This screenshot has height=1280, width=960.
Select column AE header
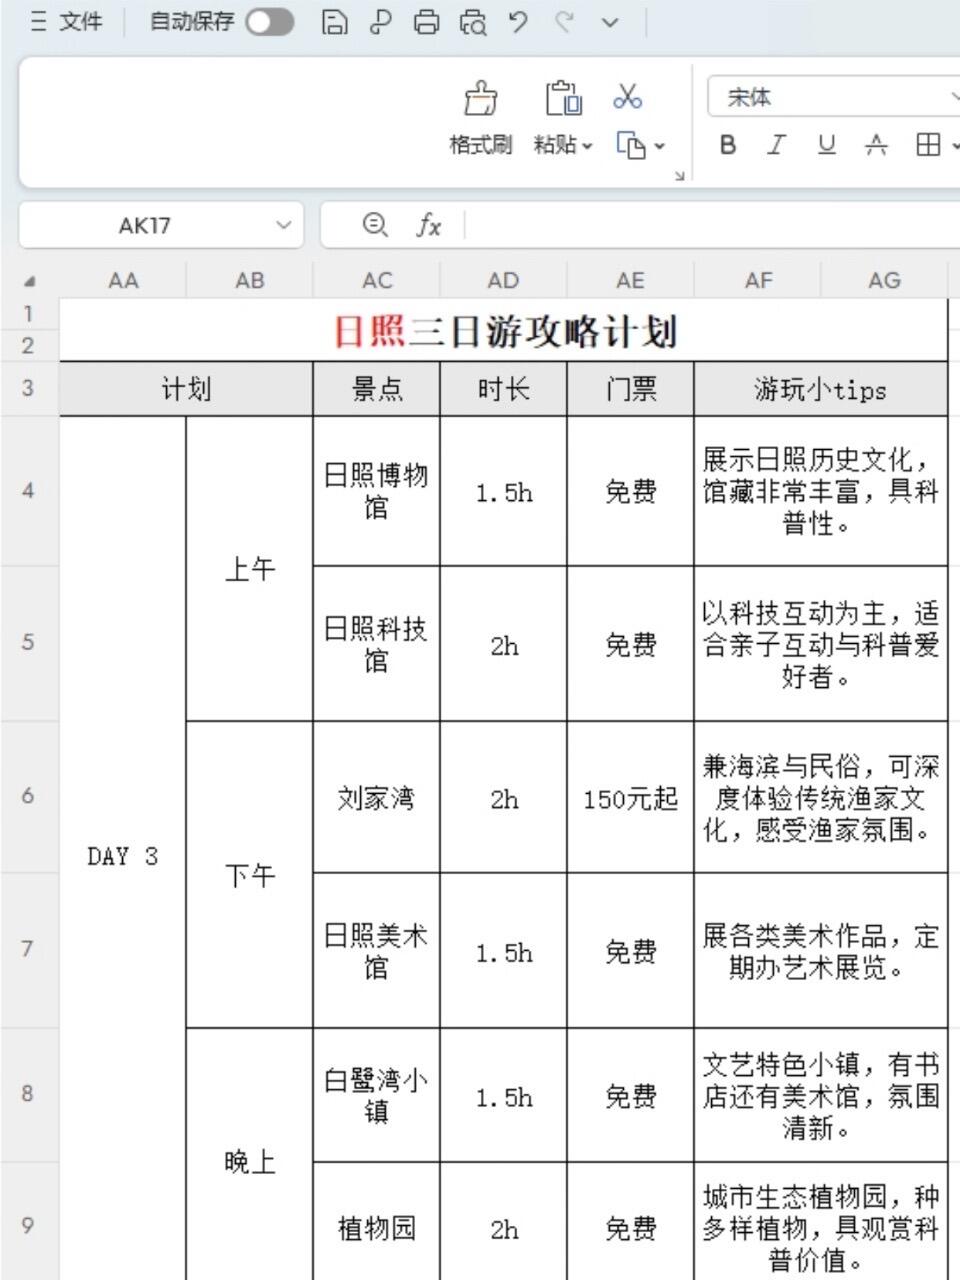(x=631, y=281)
